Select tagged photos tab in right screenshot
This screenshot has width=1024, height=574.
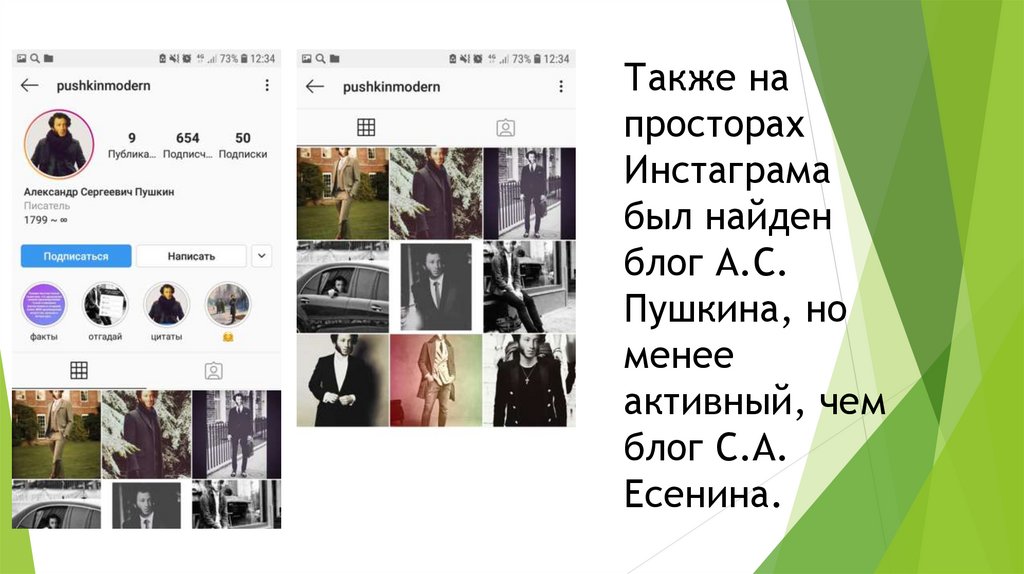pyautogui.click(x=505, y=128)
